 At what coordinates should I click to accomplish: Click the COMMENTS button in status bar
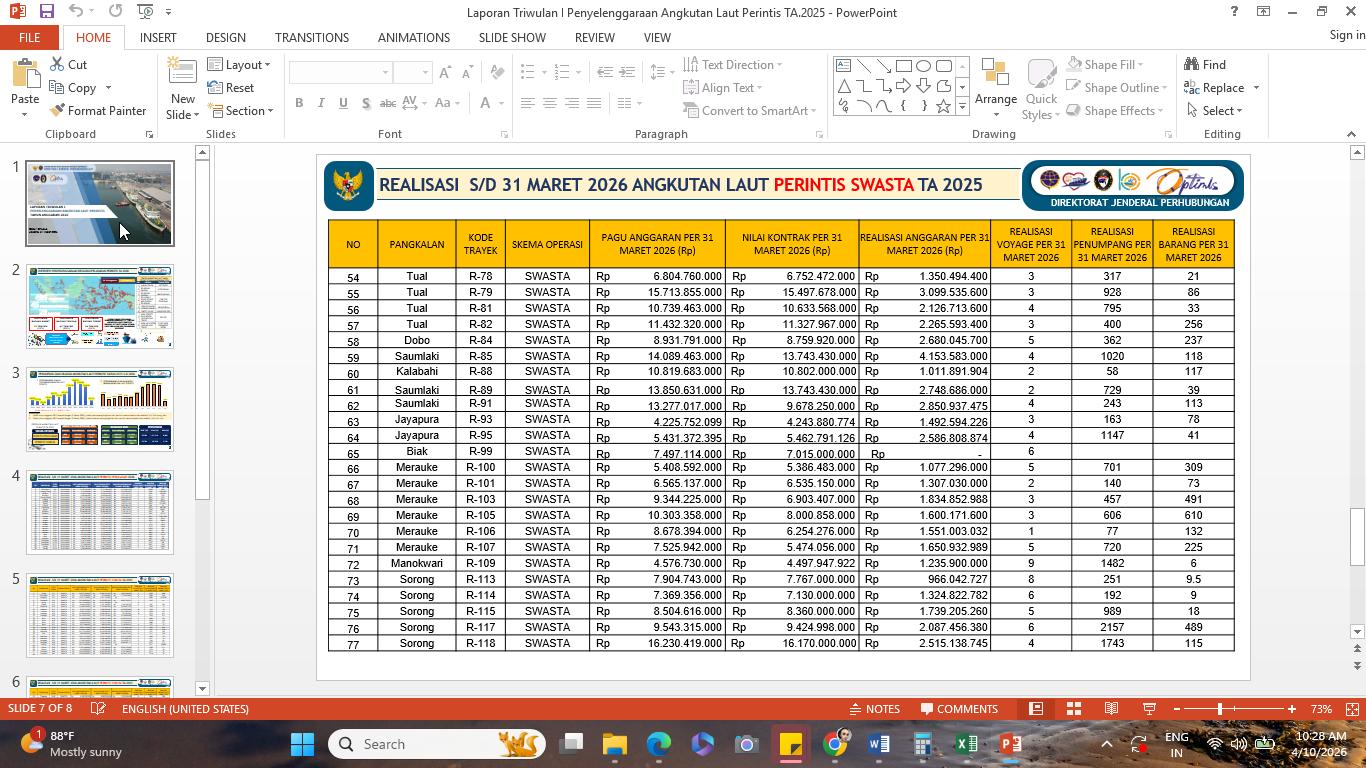[958, 709]
